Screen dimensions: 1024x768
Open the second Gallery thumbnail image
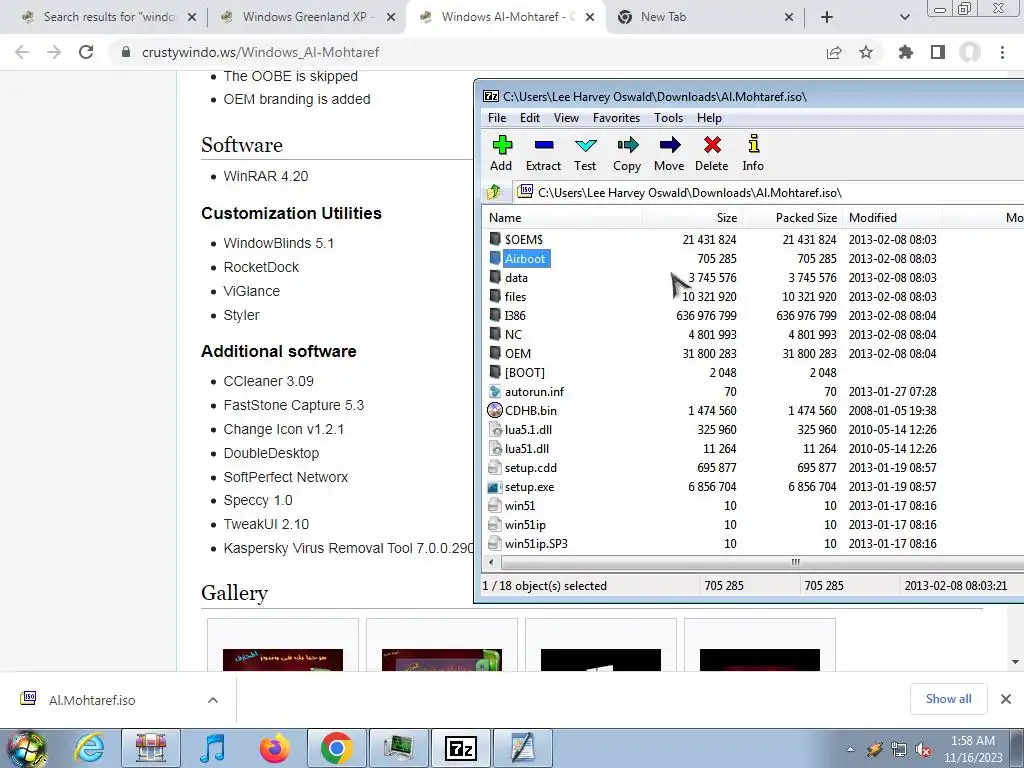(442, 659)
